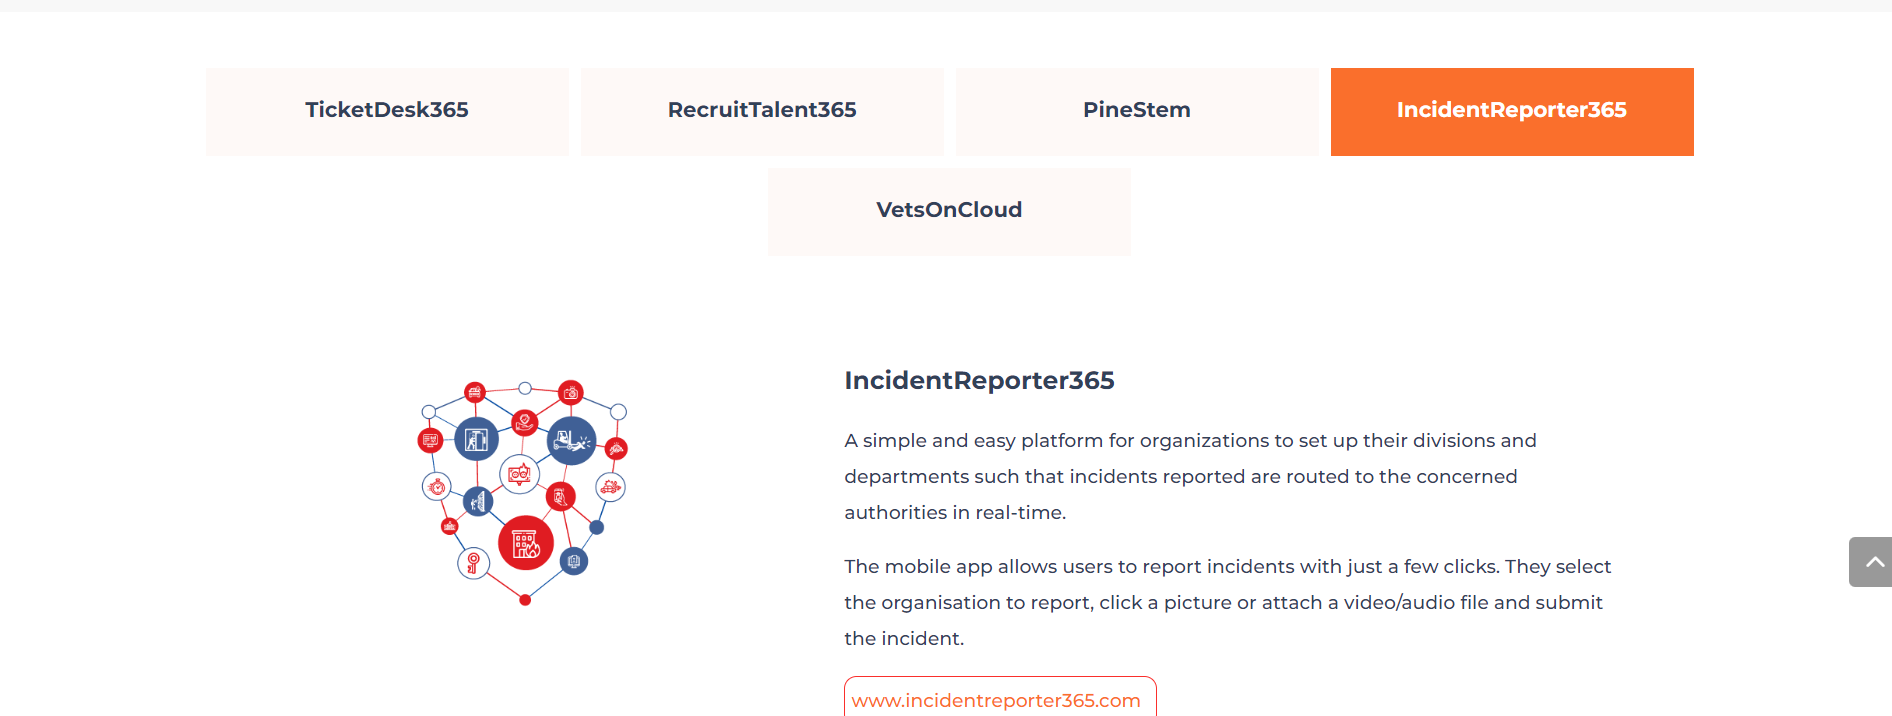
Task: Click the red key icon
Action: point(473,563)
